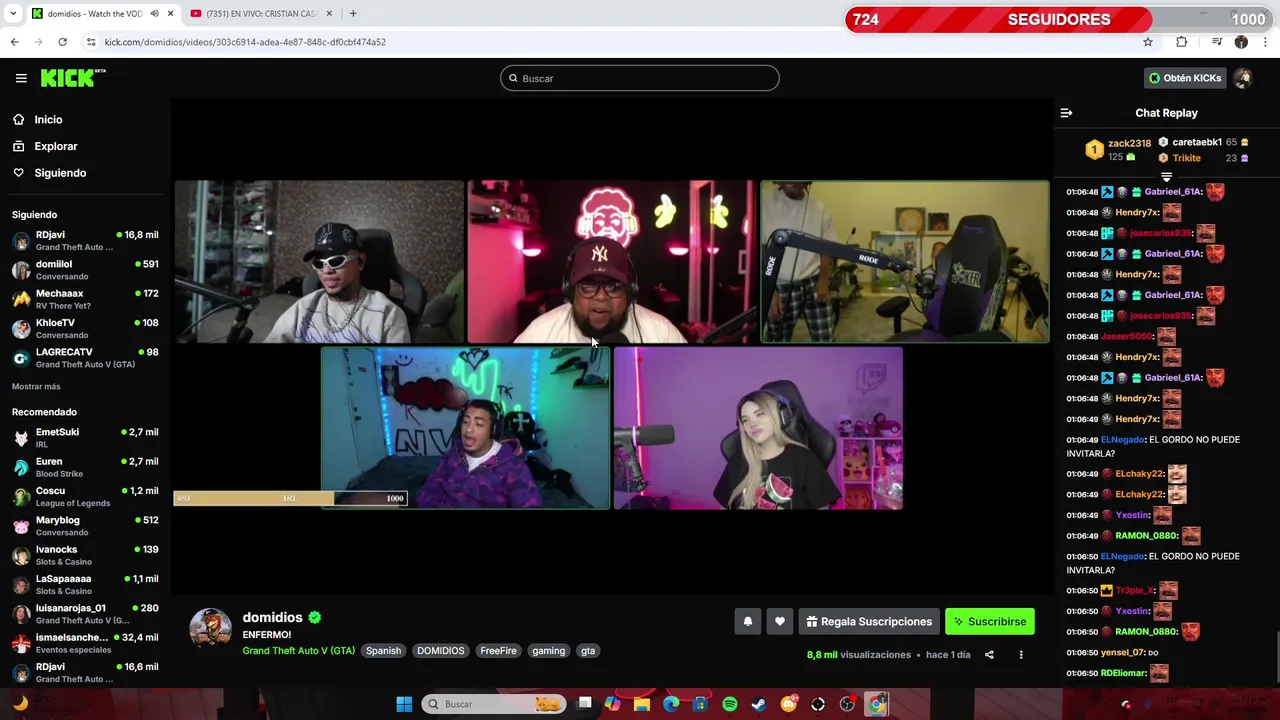Click Obtén KICKs button

tap(1185, 78)
